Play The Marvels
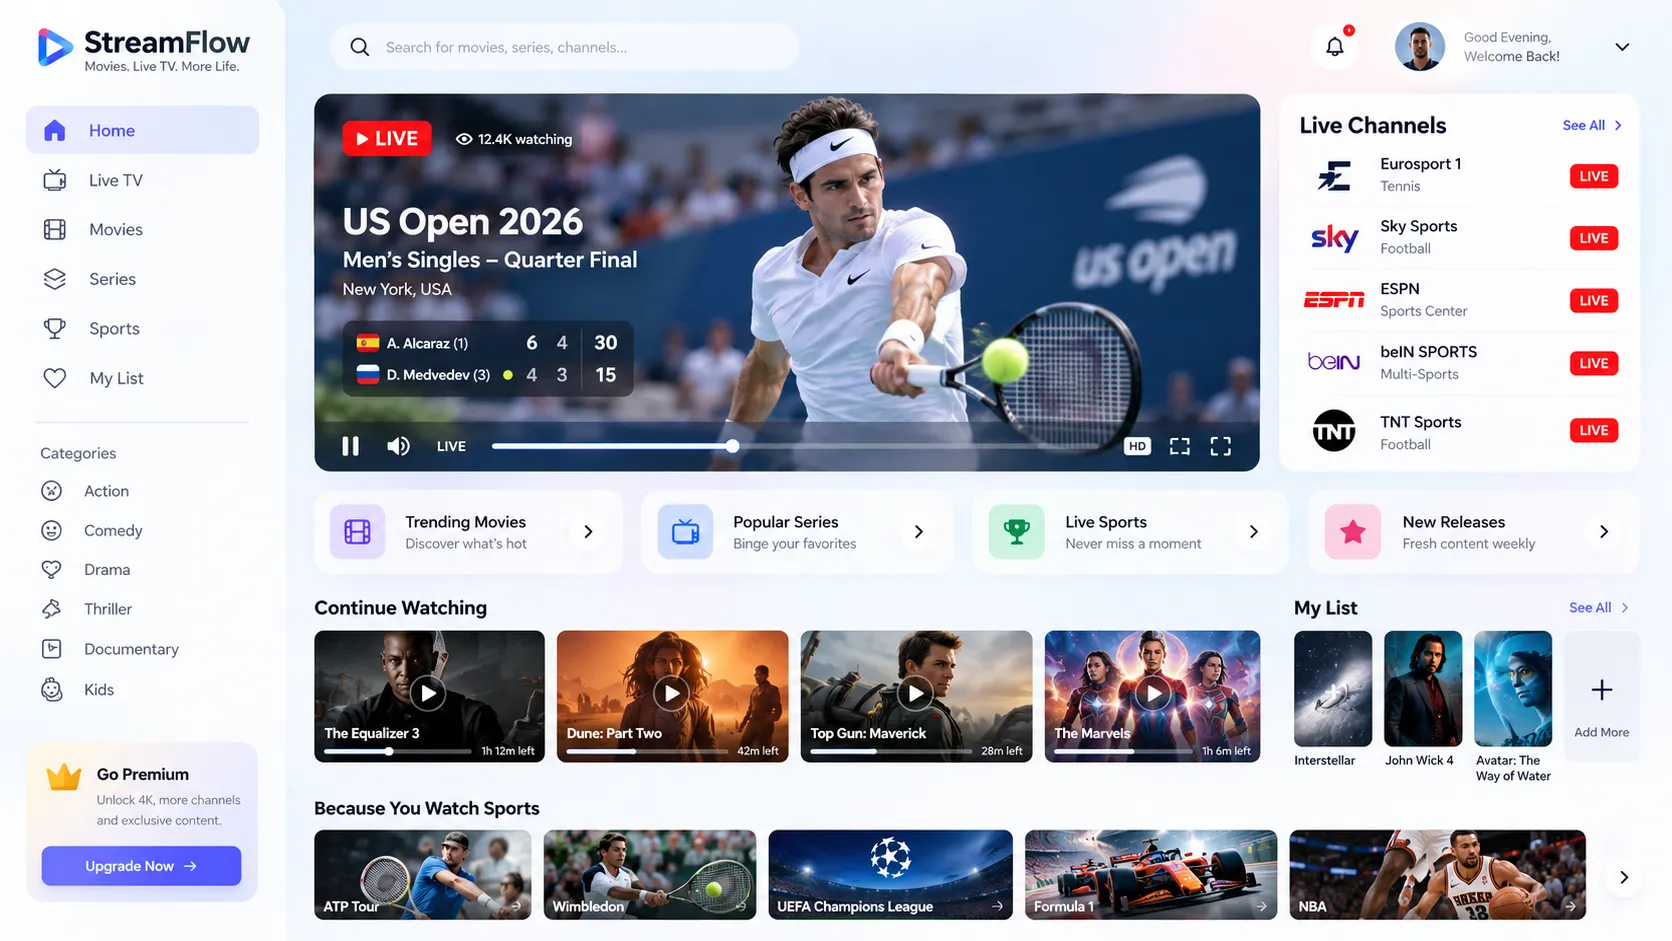The width and height of the screenshot is (1672, 941). (x=1153, y=692)
